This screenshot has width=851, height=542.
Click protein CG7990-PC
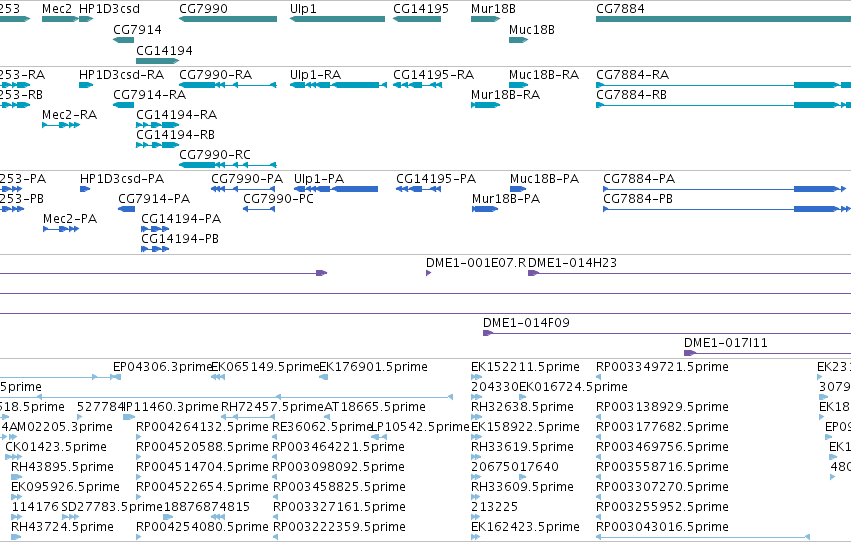coord(278,199)
